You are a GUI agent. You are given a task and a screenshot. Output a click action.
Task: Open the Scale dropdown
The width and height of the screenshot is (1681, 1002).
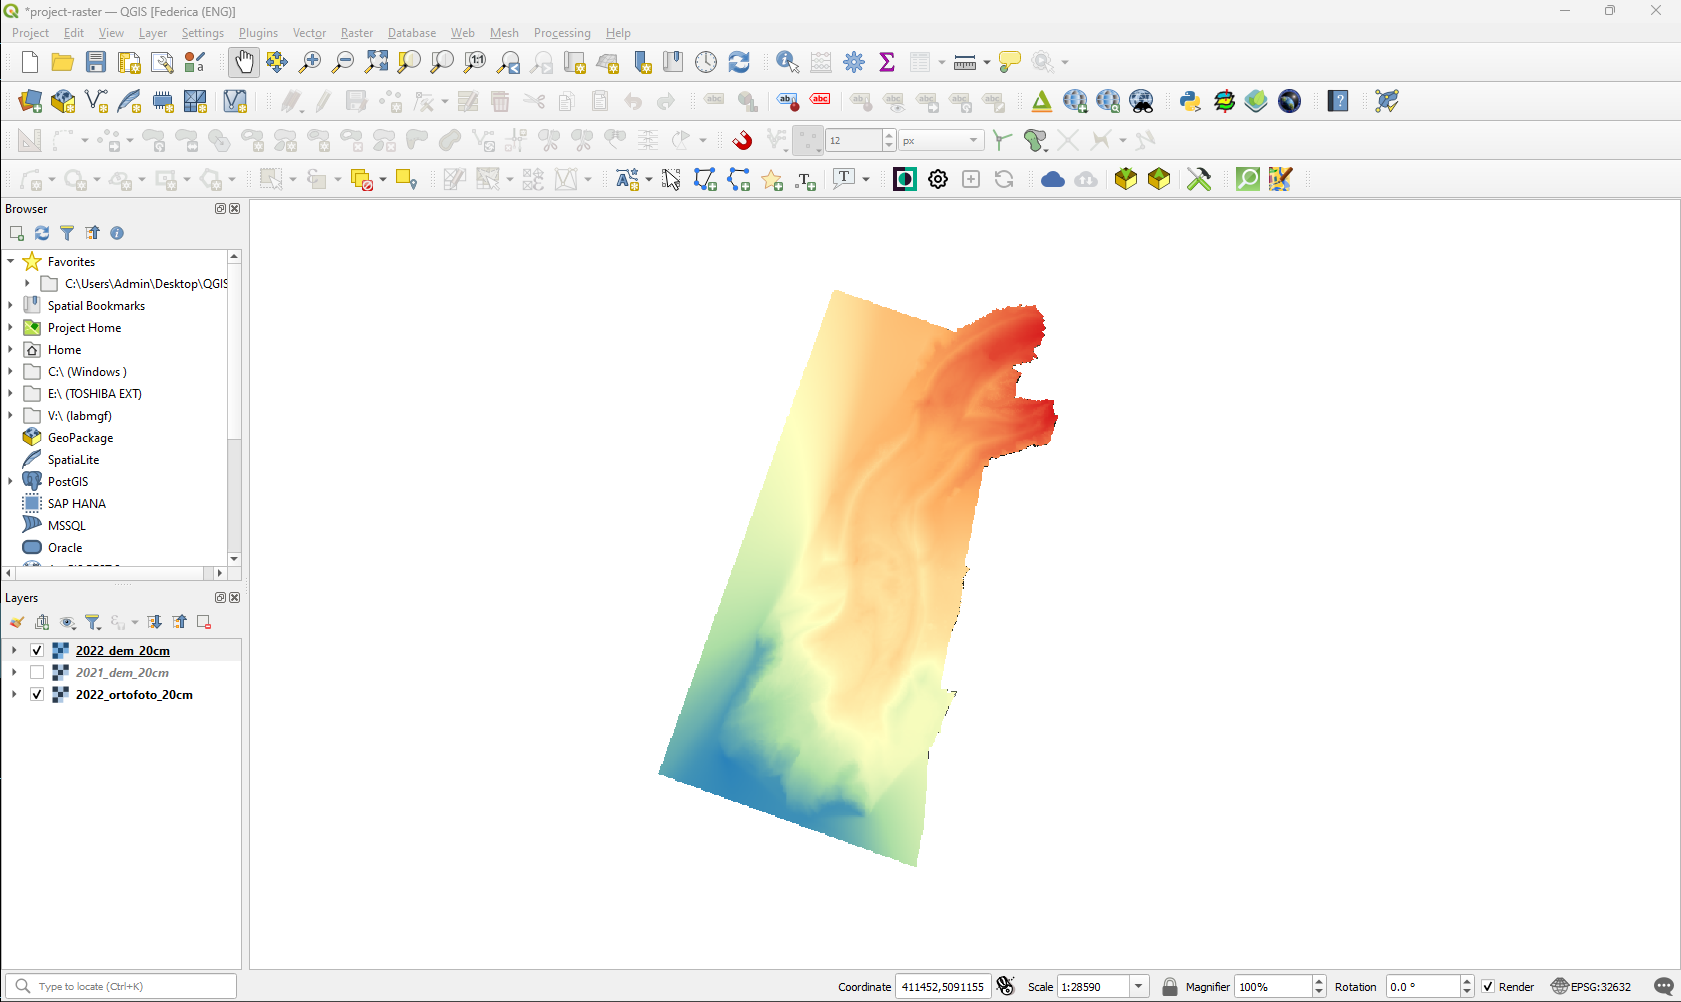[1138, 987]
